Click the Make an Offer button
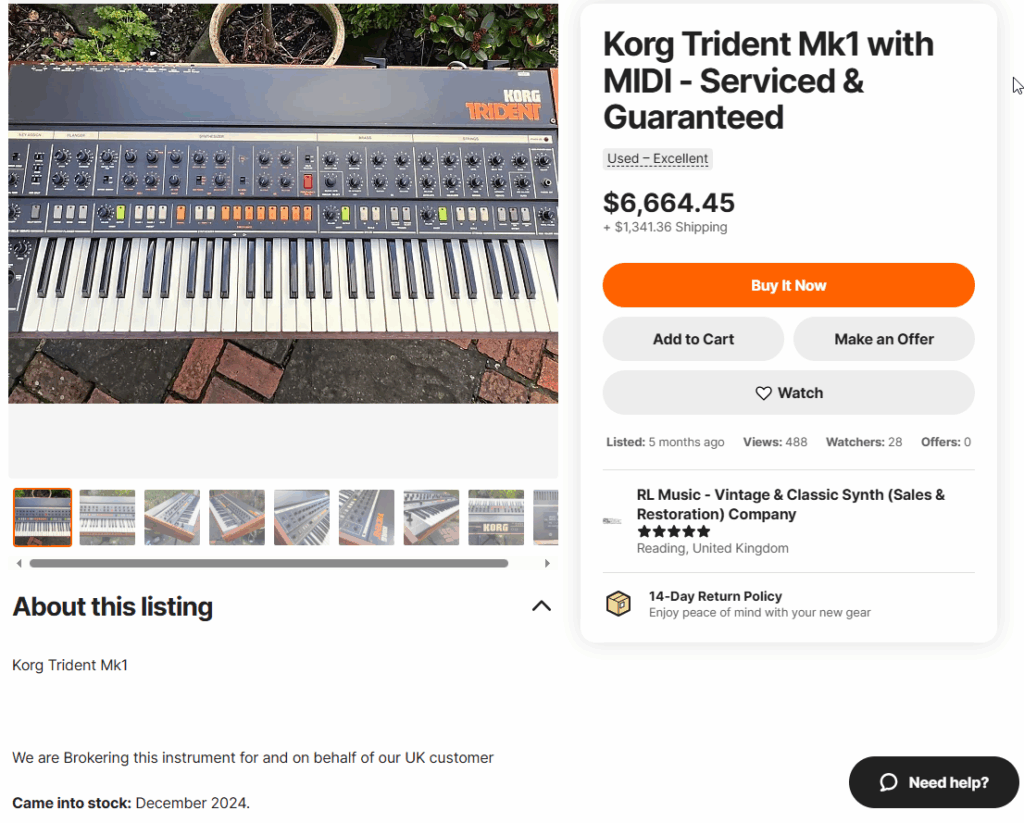 point(884,339)
